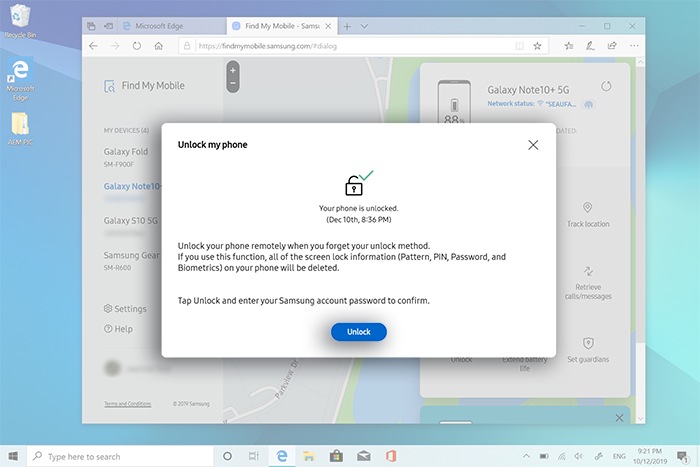700x467 pixels.
Task: Refresh device status icon
Action: click(606, 86)
